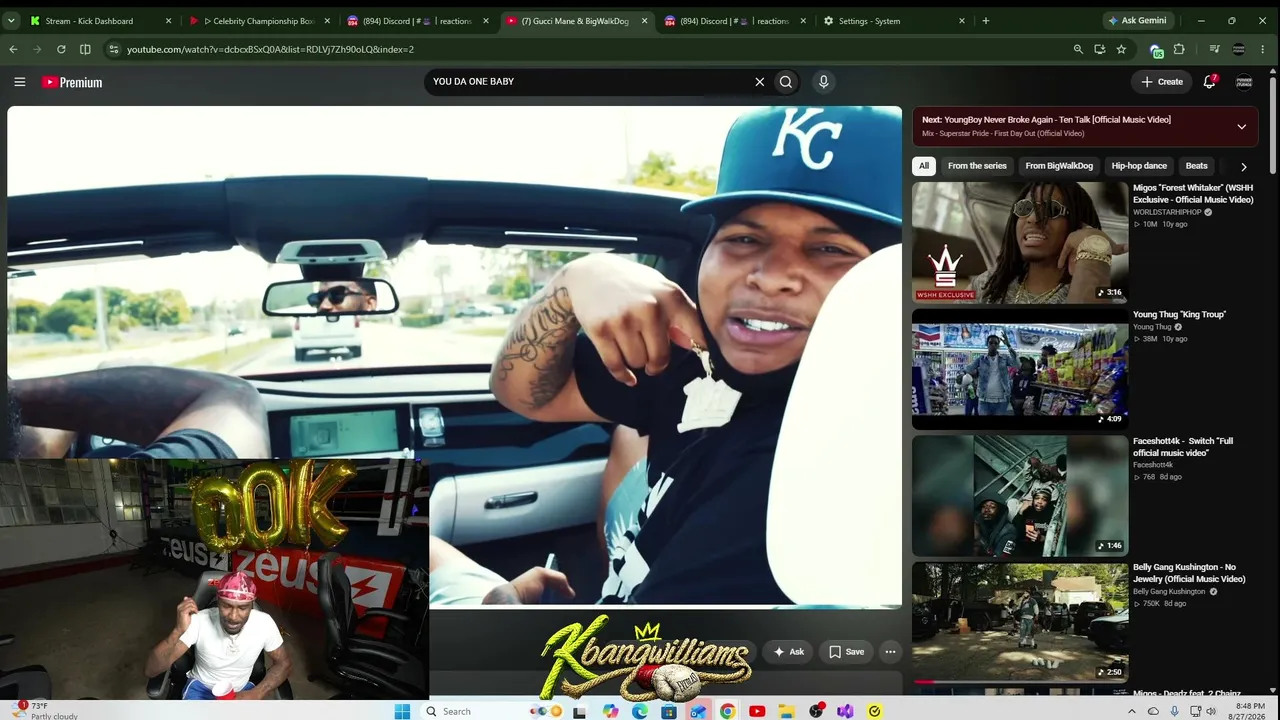Open Ask Gemini in the browser
Viewport: 1280px width, 720px height.
click(x=1137, y=20)
